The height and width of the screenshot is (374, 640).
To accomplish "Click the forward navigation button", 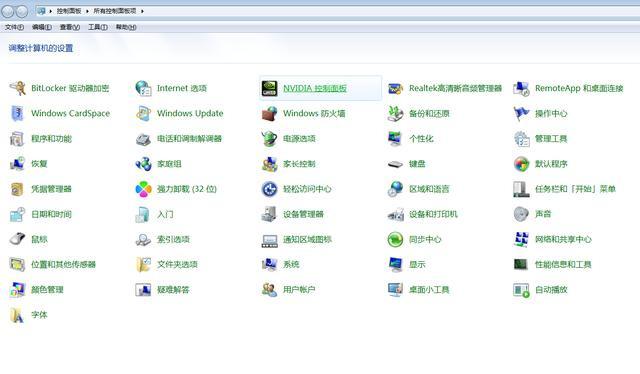I will (22, 11).
